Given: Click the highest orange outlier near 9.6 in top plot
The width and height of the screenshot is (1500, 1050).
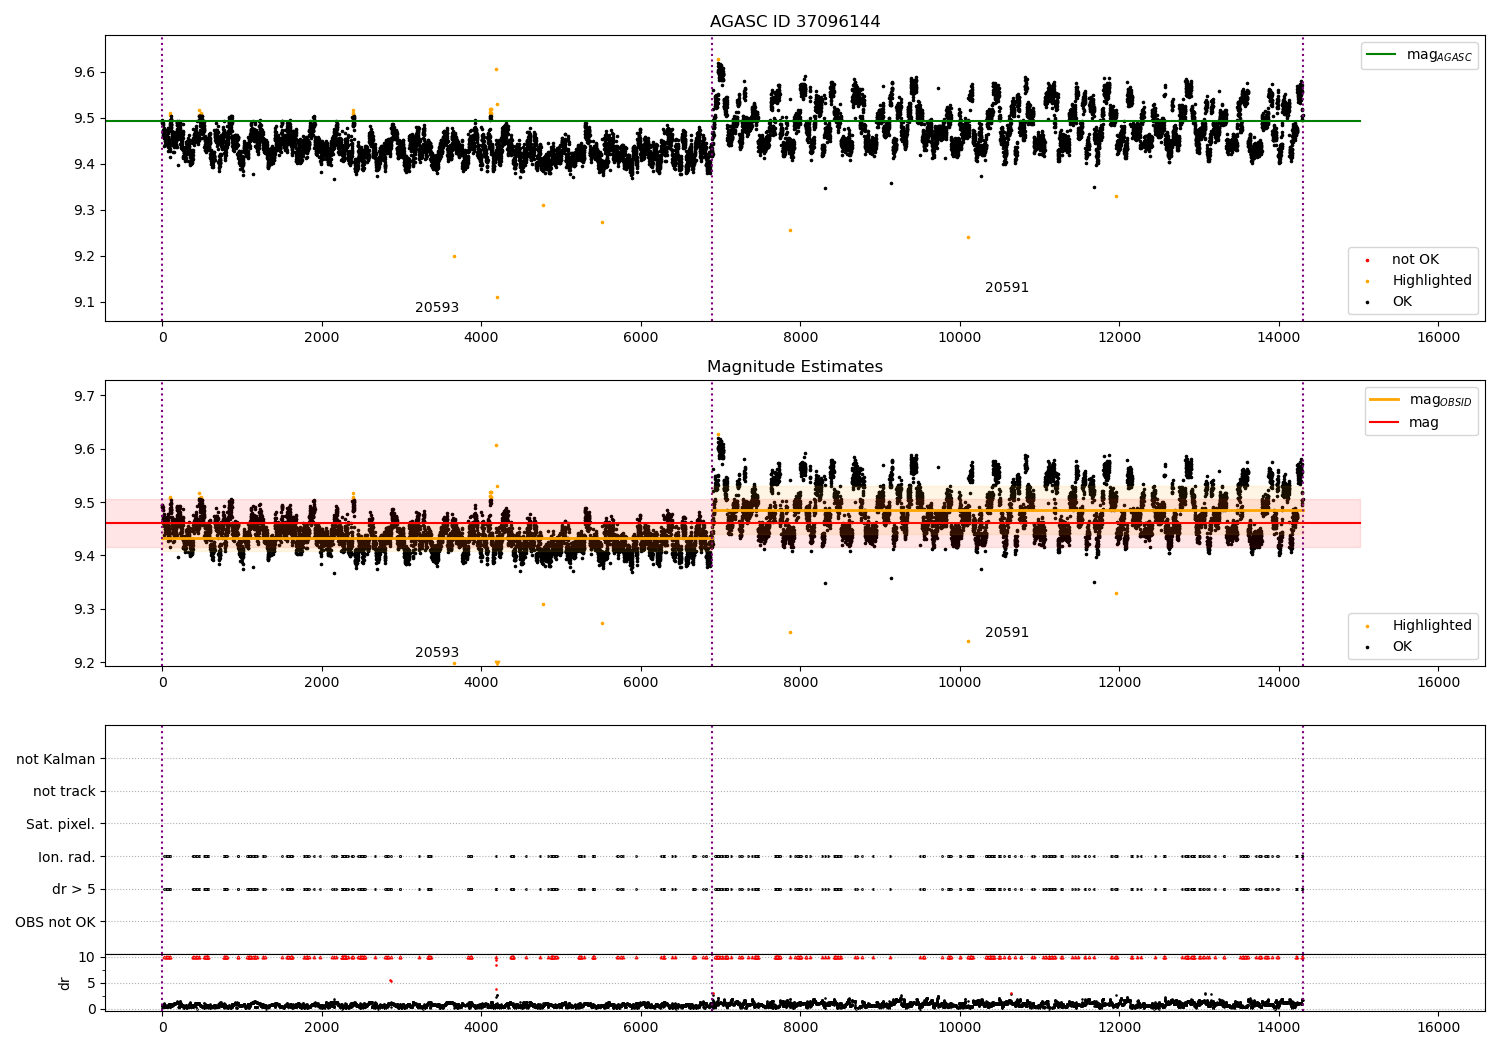Looking at the screenshot, I should [x=496, y=69].
